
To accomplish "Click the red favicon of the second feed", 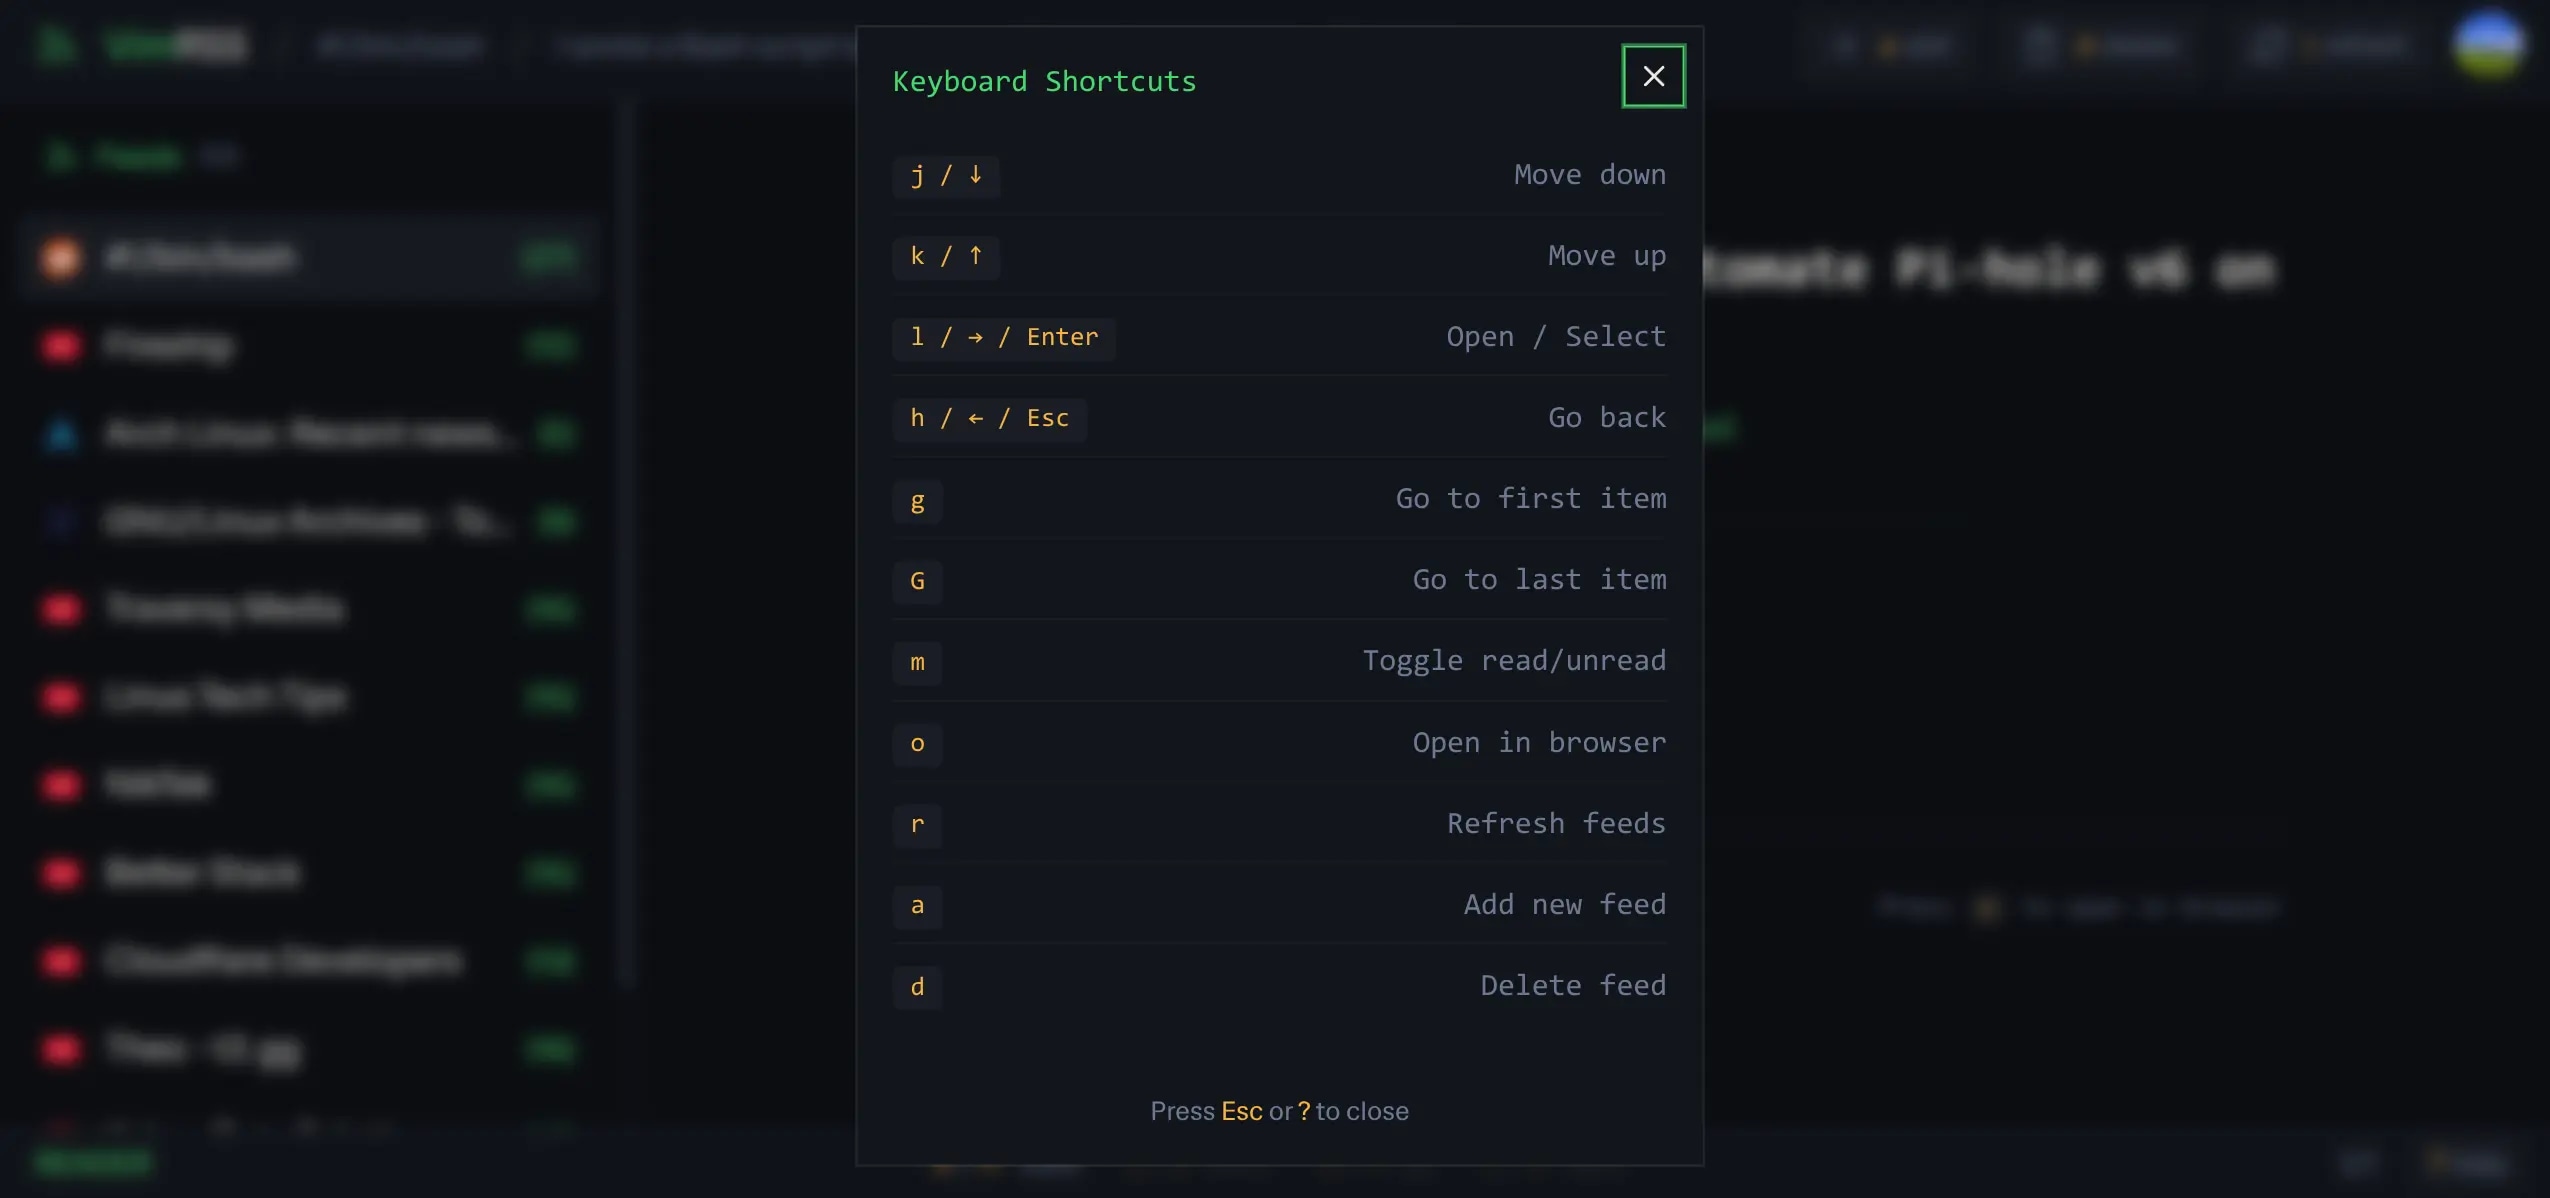I will coord(60,345).
